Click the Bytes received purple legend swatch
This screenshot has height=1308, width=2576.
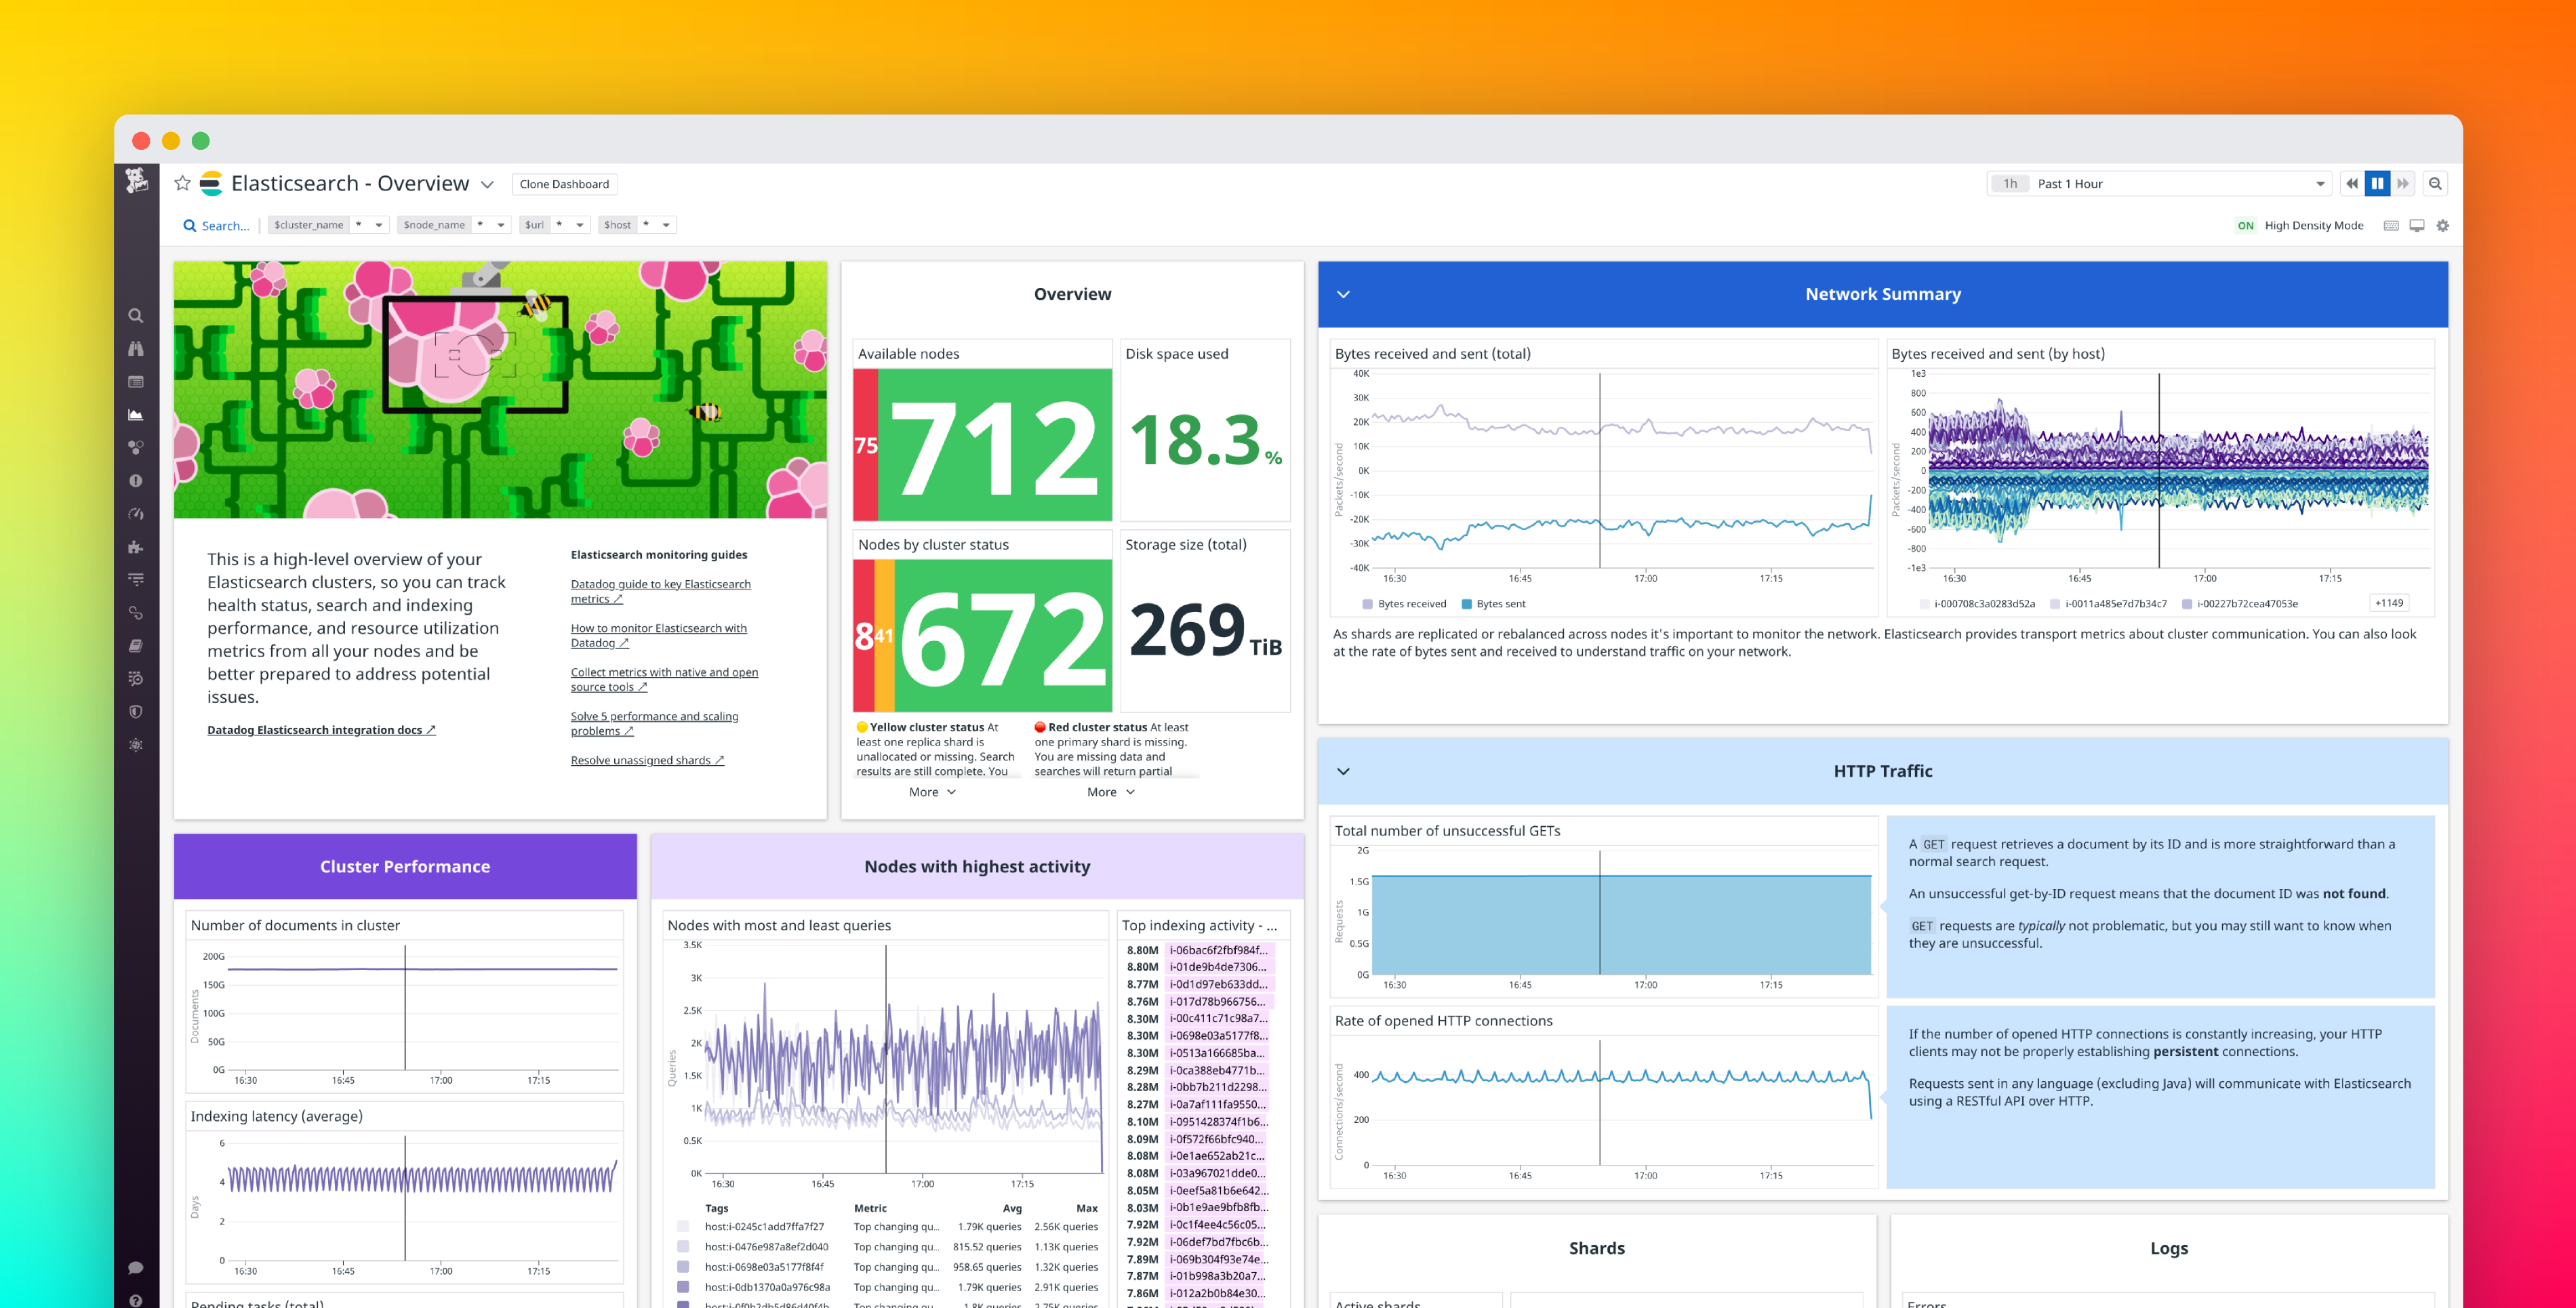[1367, 603]
